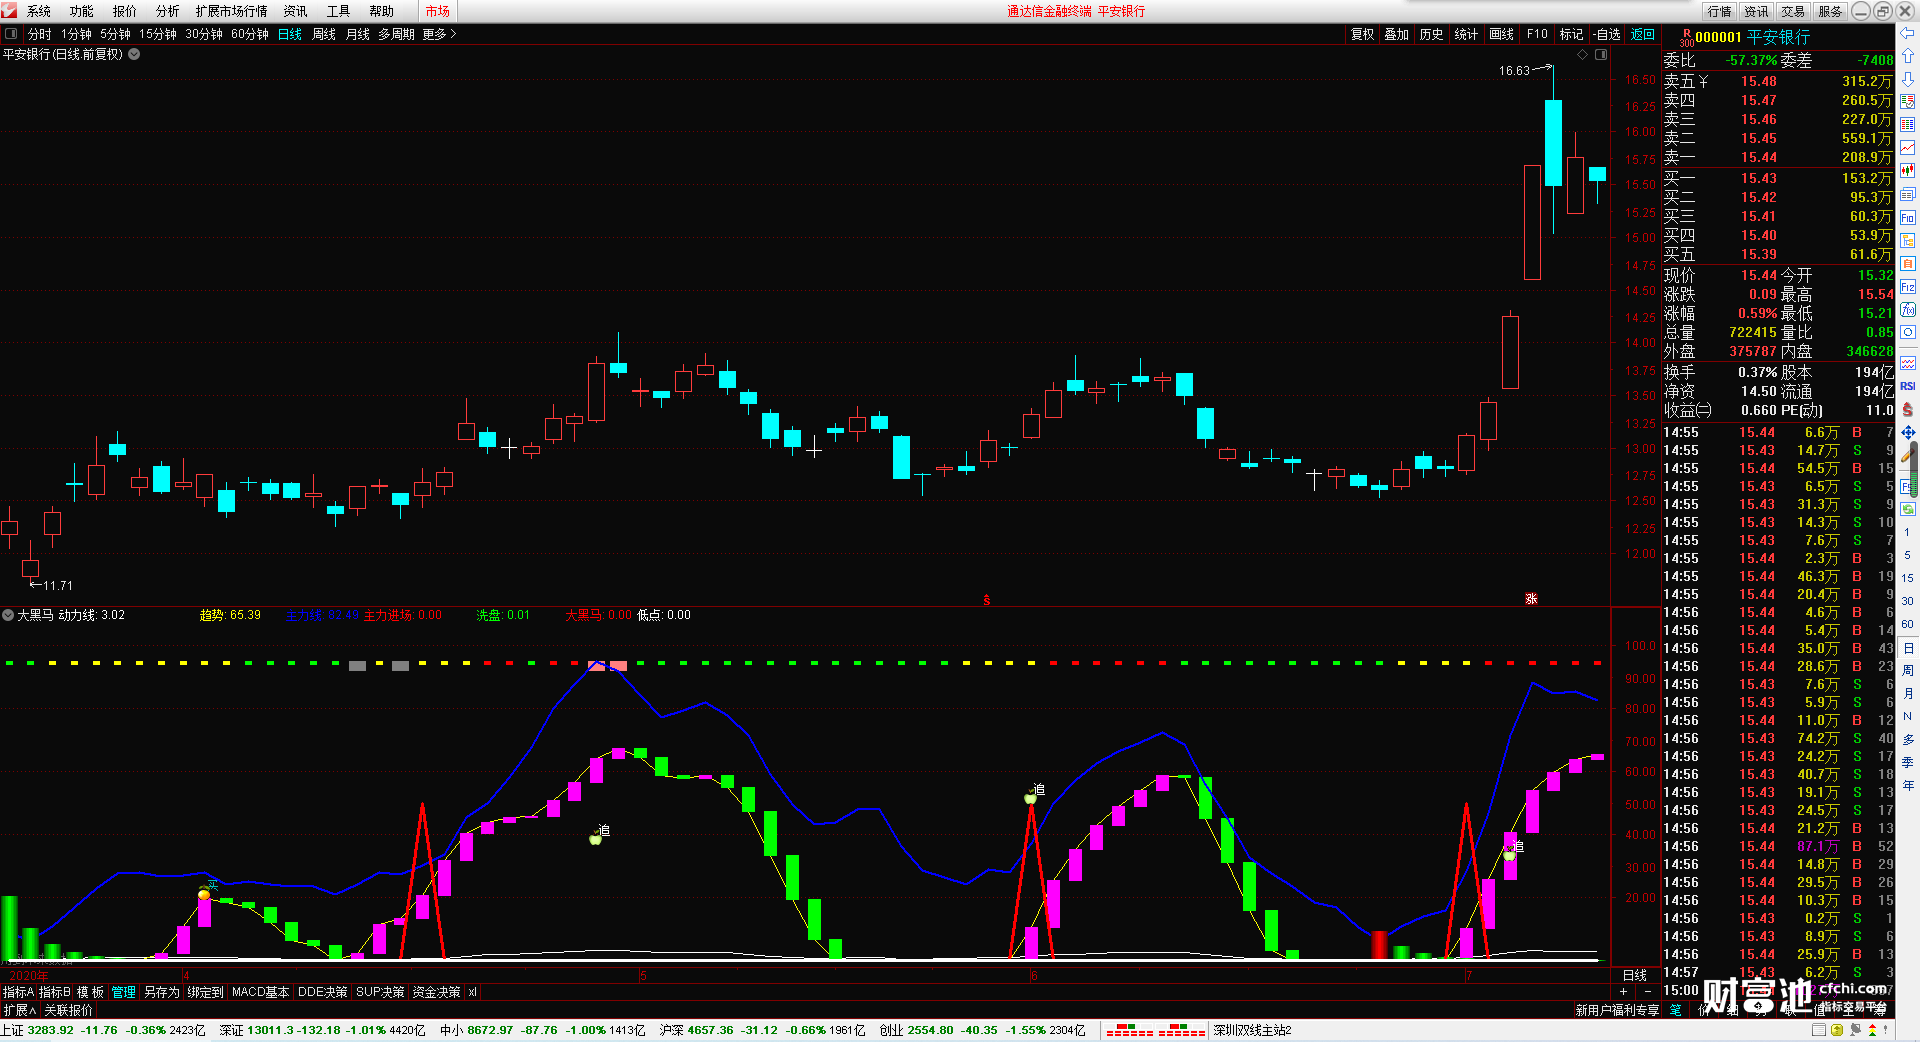Click the wavy indicator lines icon in sidebar

1907,363
